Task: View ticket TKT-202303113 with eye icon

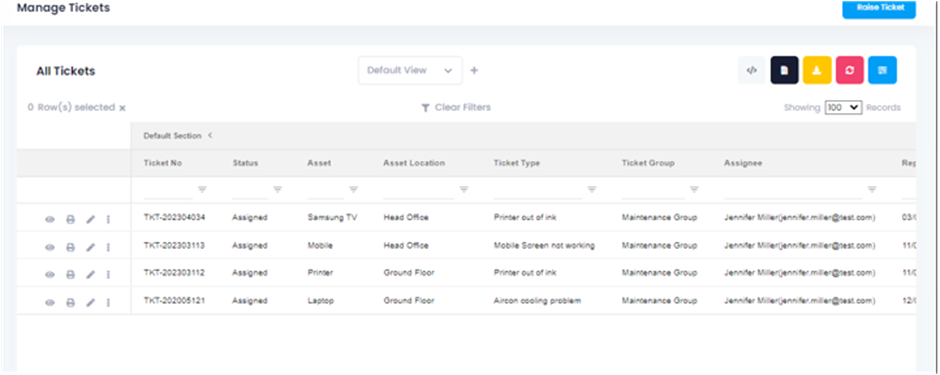Action: click(x=50, y=247)
